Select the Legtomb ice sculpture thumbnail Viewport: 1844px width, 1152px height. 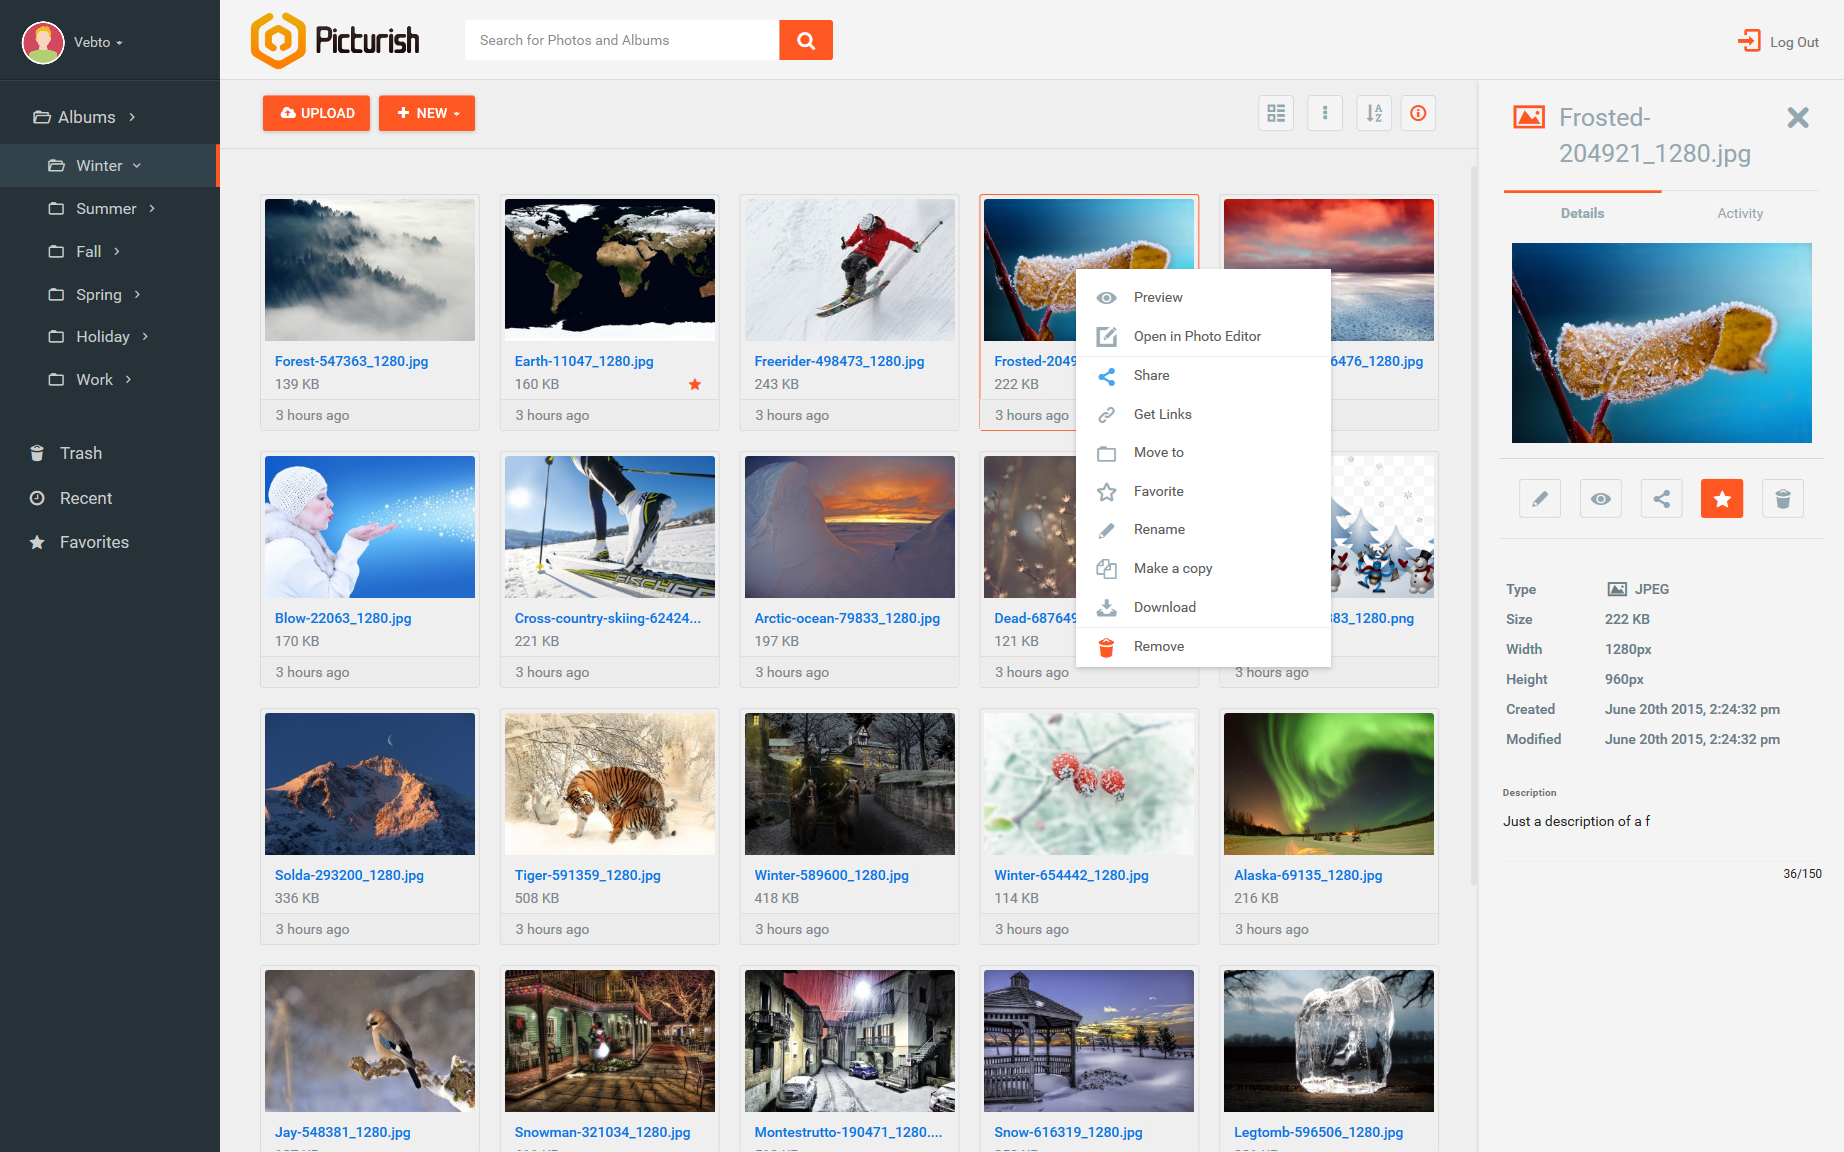click(x=1329, y=1041)
